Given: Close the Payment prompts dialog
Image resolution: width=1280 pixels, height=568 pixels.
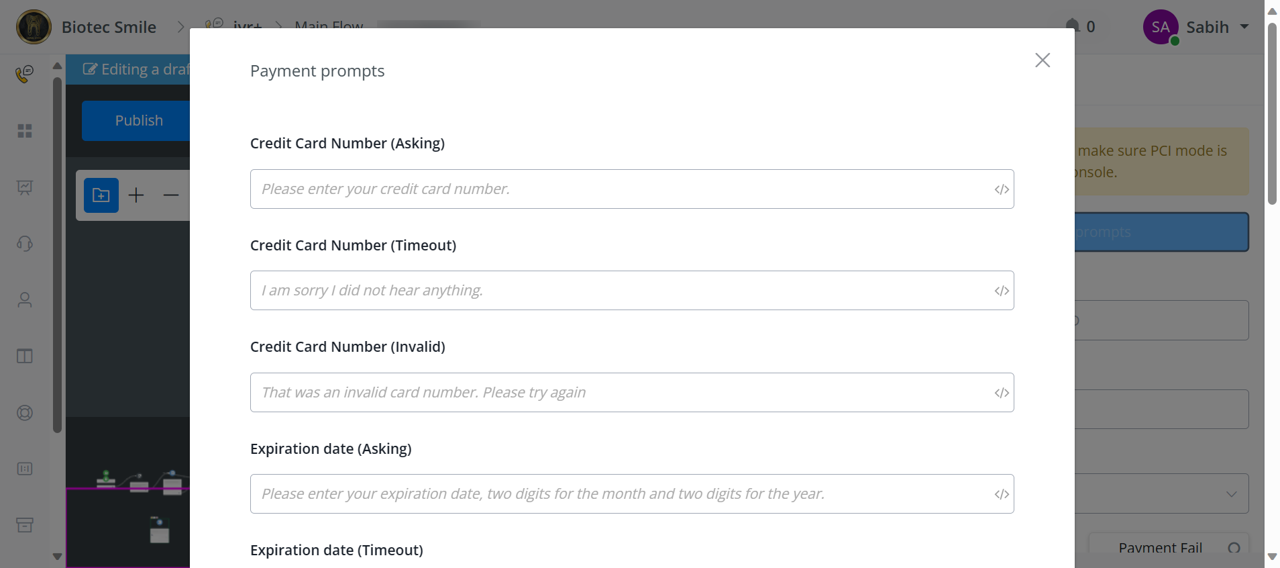Looking at the screenshot, I should pyautogui.click(x=1042, y=60).
